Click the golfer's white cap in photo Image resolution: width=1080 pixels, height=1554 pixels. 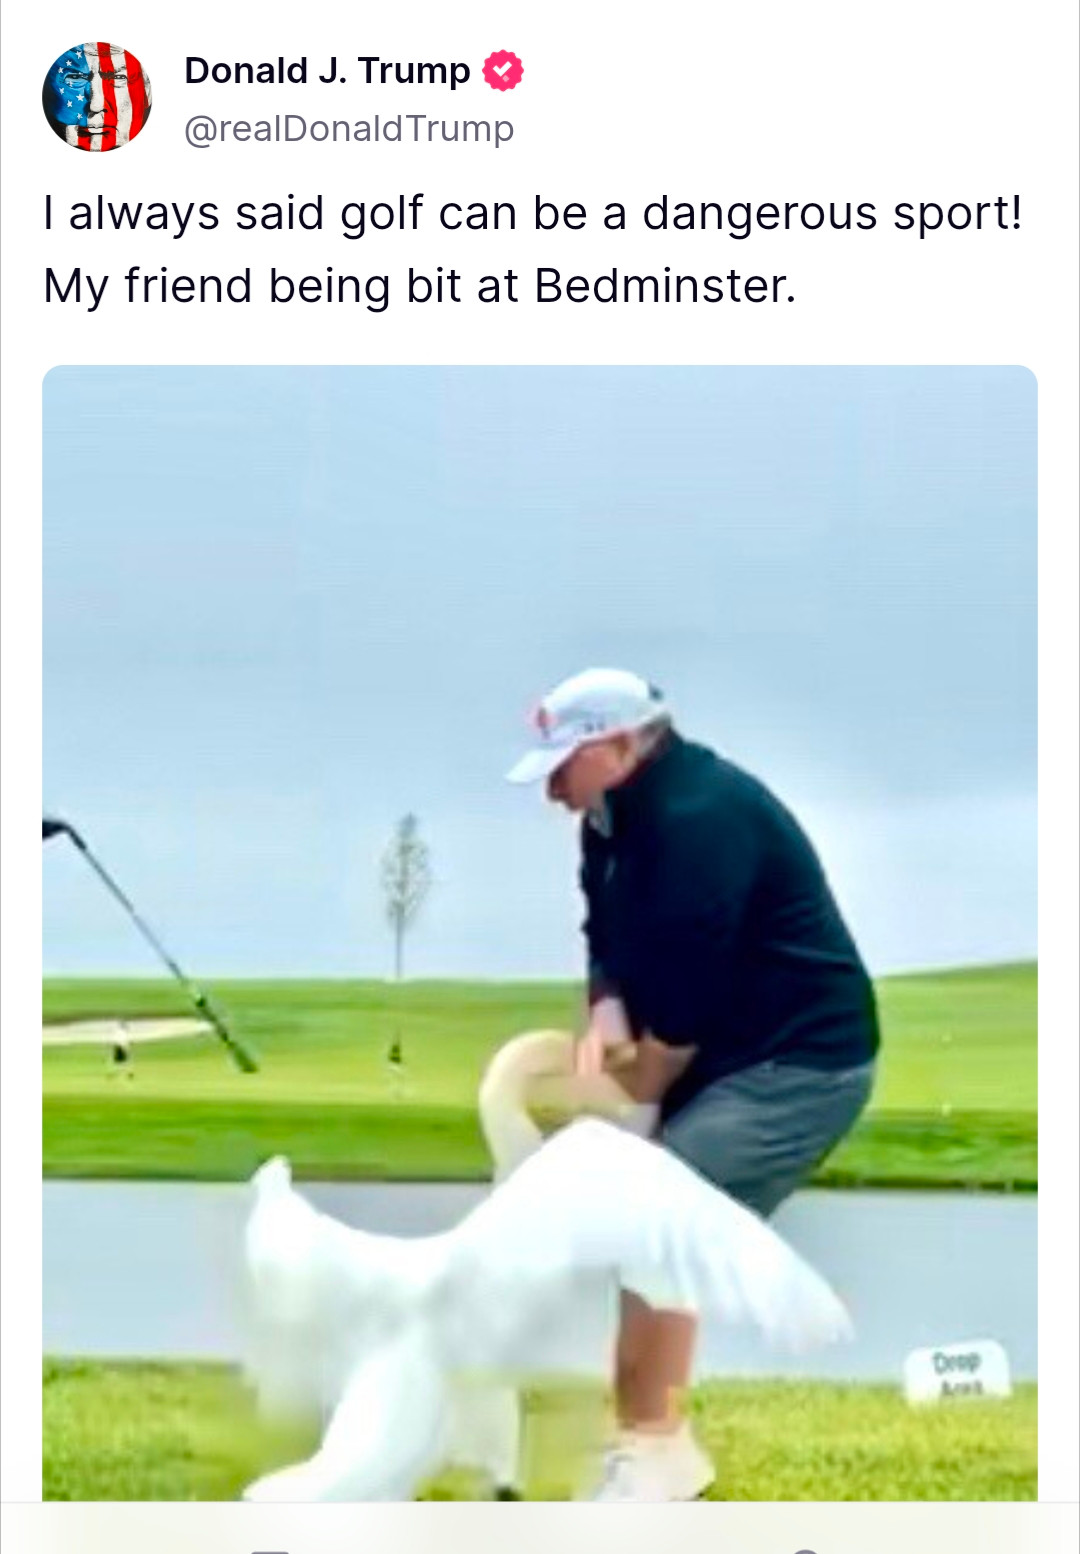587,720
